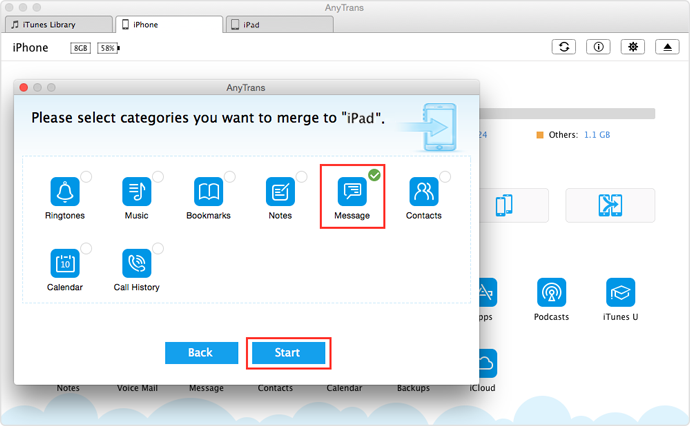Image resolution: width=690 pixels, height=426 pixels.
Task: Click the eject device button
Action: click(668, 47)
